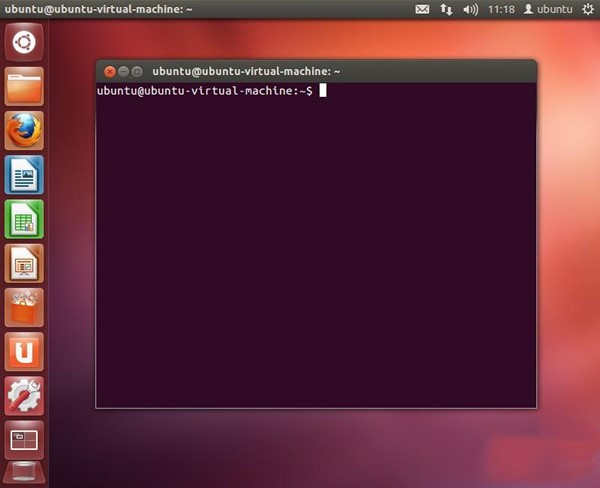This screenshot has width=600, height=488.
Task: Click the 11:18 clock in the panel
Action: point(503,9)
